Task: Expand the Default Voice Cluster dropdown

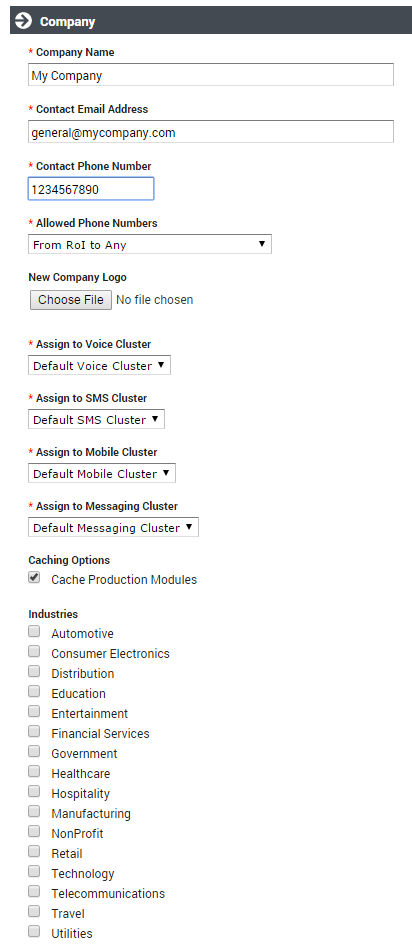Action: 99,365
